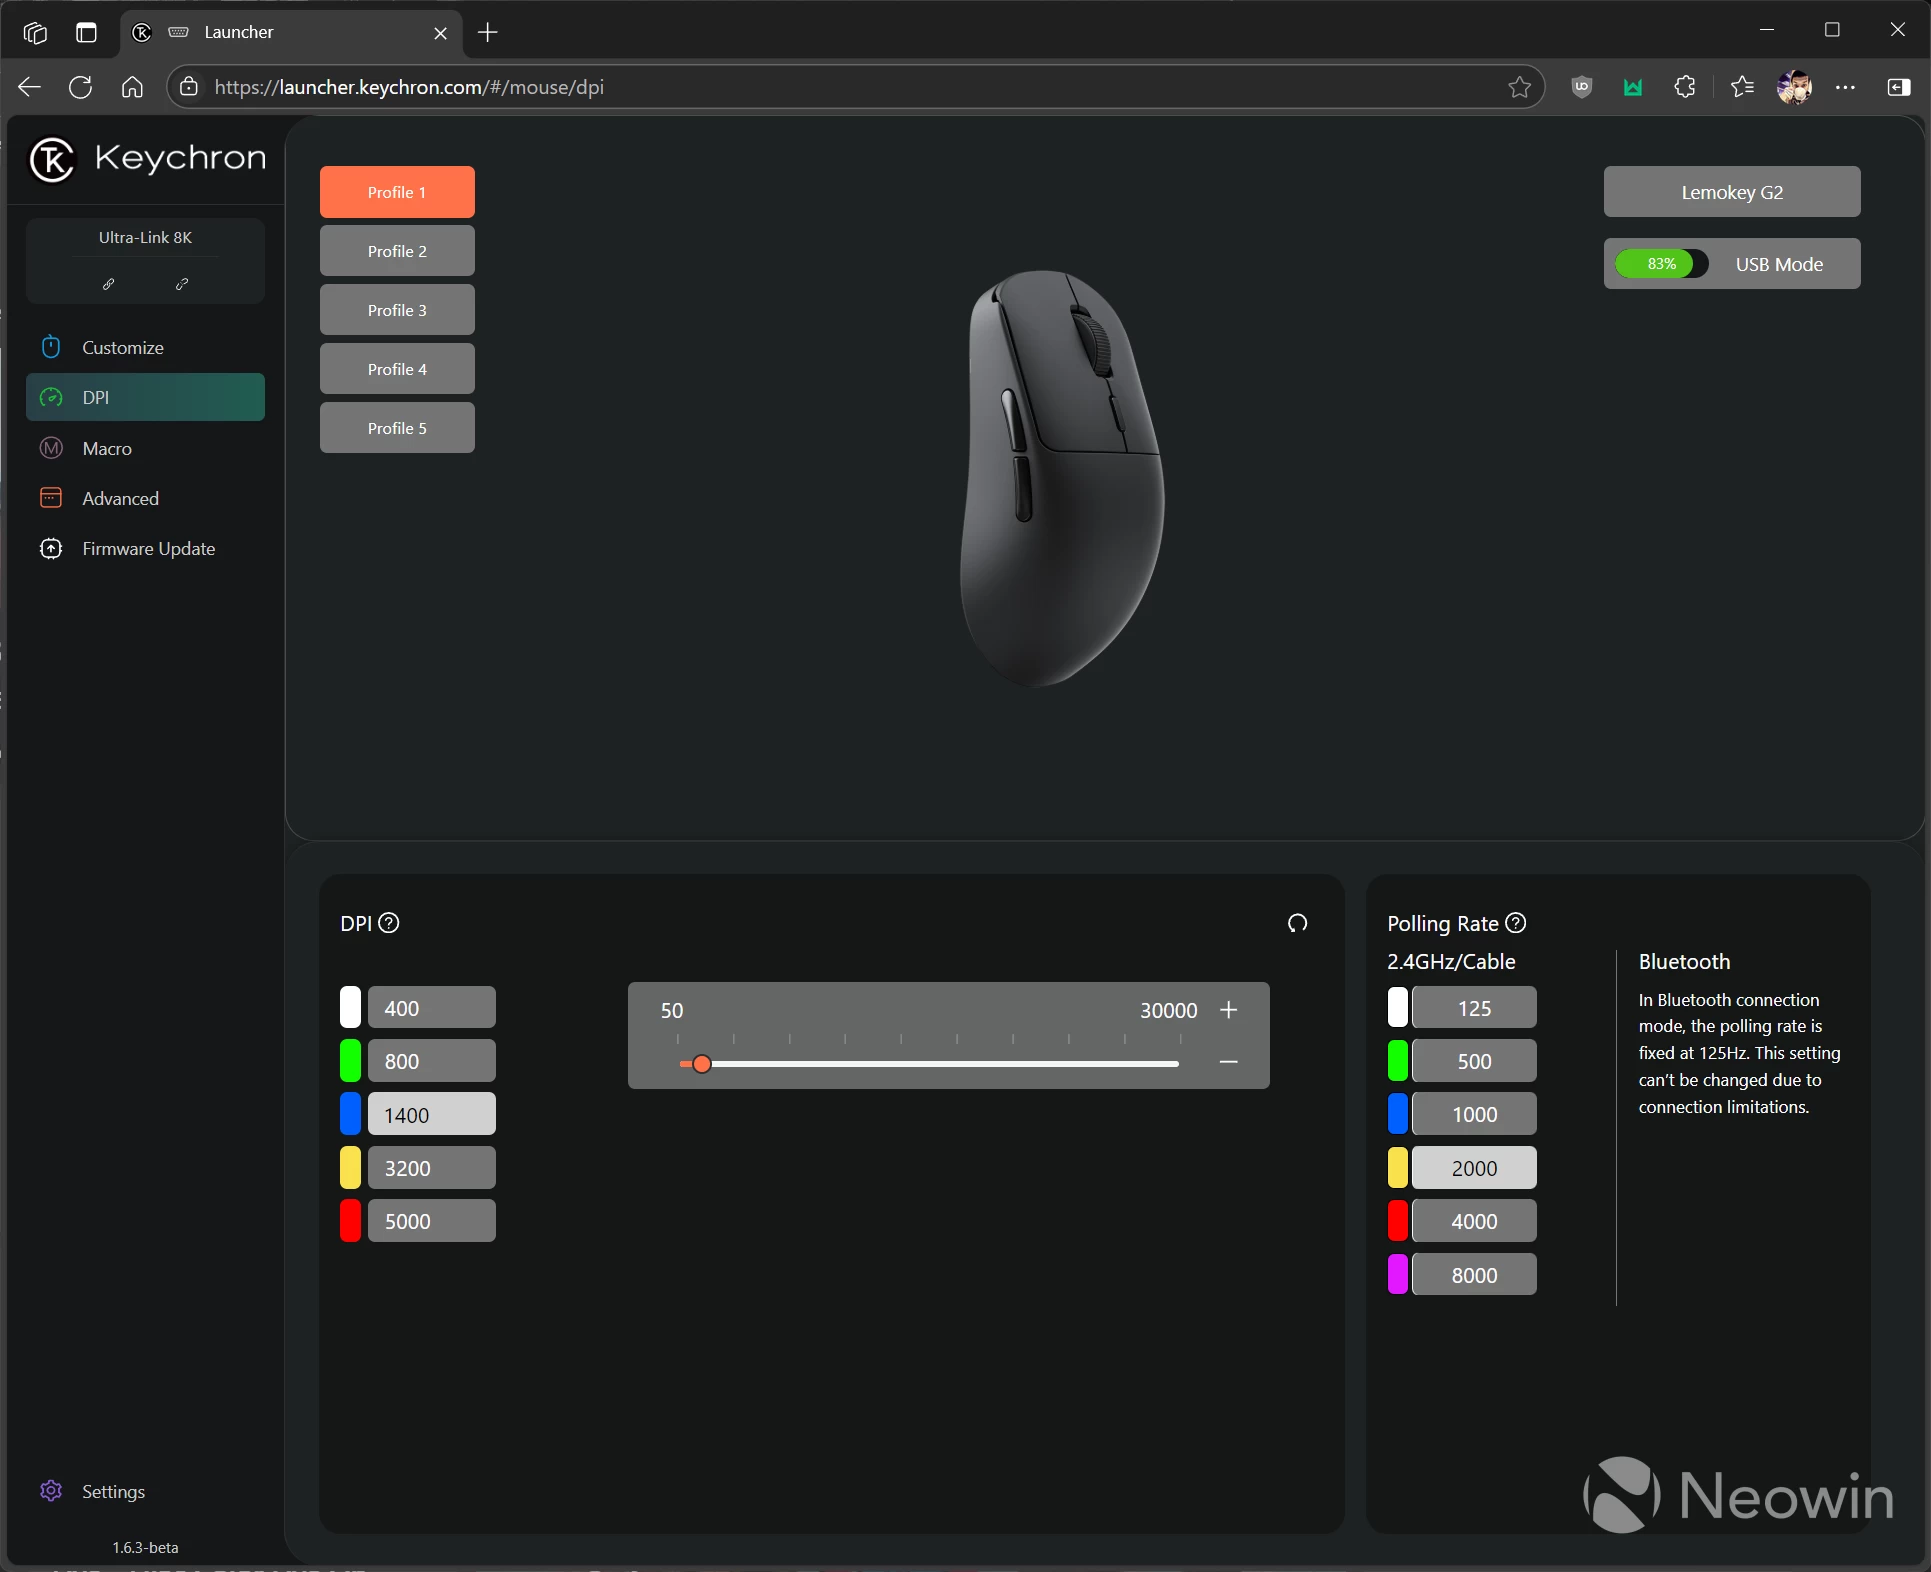Click the workspaces icon in title bar
Image resolution: width=1931 pixels, height=1572 pixels.
pos(35,33)
